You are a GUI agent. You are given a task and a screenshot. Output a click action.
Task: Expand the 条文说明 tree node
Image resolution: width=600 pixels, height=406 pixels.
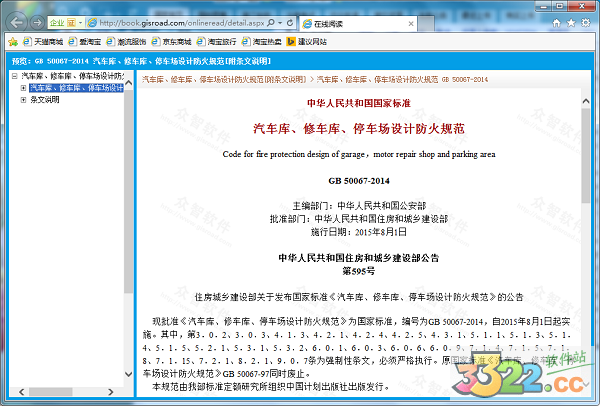[x=23, y=100]
